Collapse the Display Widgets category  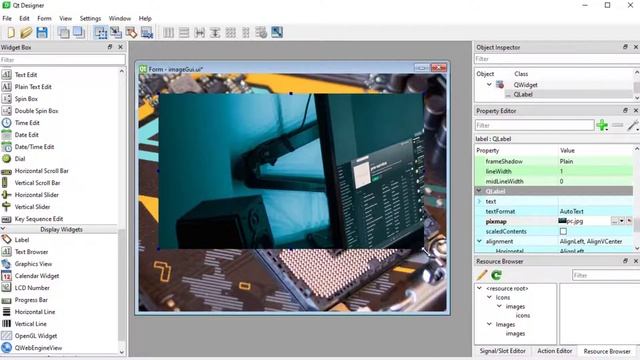pyautogui.click(x=3, y=229)
